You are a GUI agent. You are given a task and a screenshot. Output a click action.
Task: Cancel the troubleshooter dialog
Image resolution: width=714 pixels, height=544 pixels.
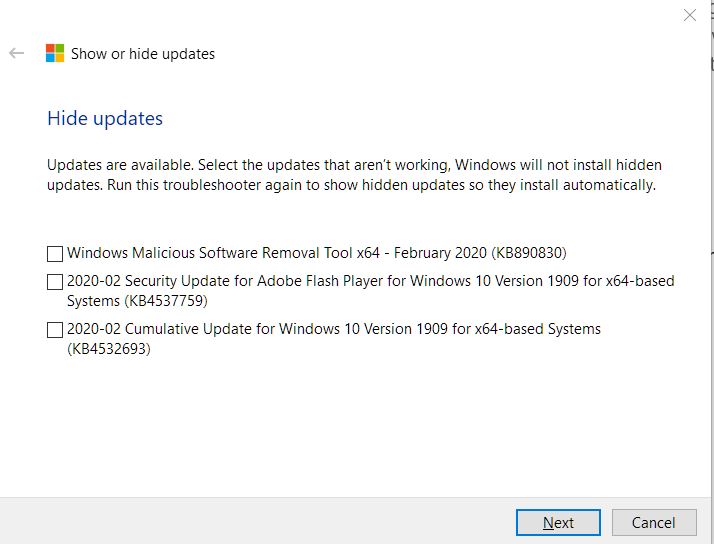coord(653,522)
